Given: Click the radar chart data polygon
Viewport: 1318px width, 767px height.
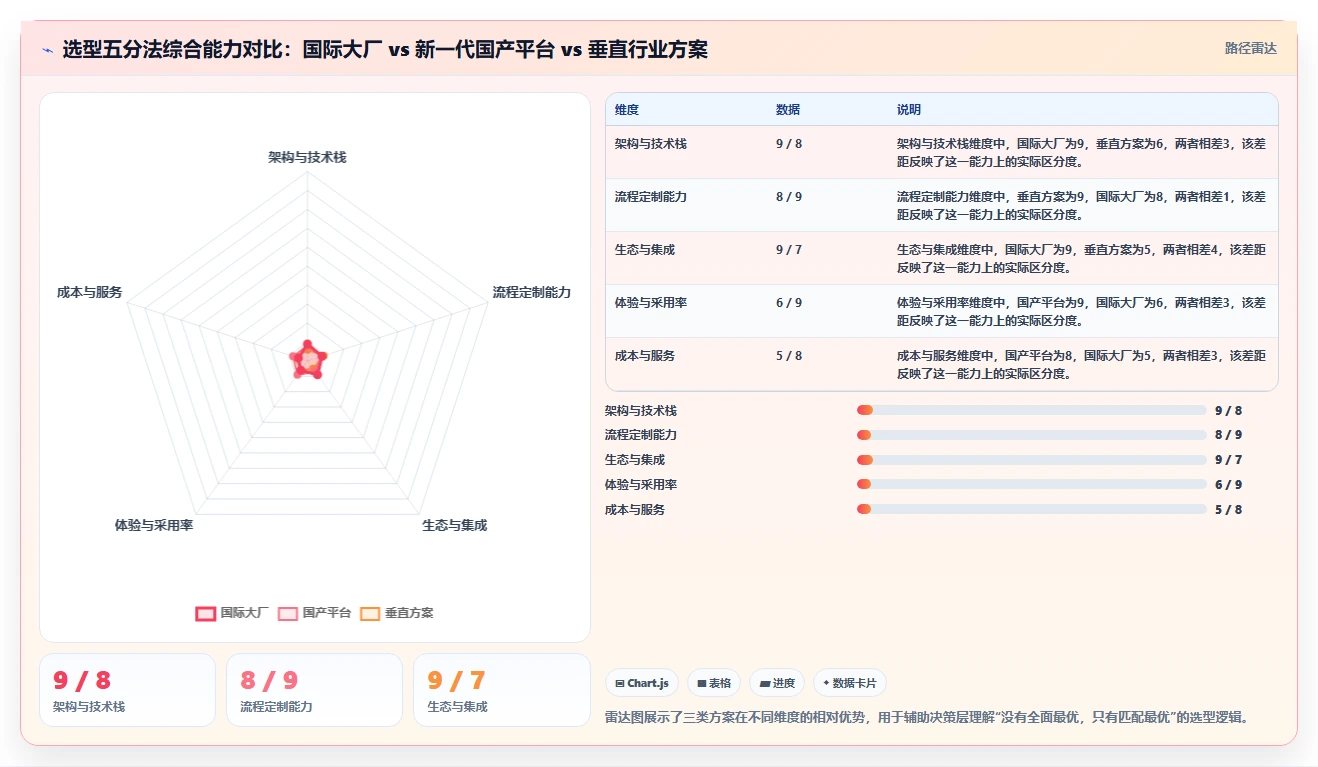Looking at the screenshot, I should pyautogui.click(x=308, y=360).
